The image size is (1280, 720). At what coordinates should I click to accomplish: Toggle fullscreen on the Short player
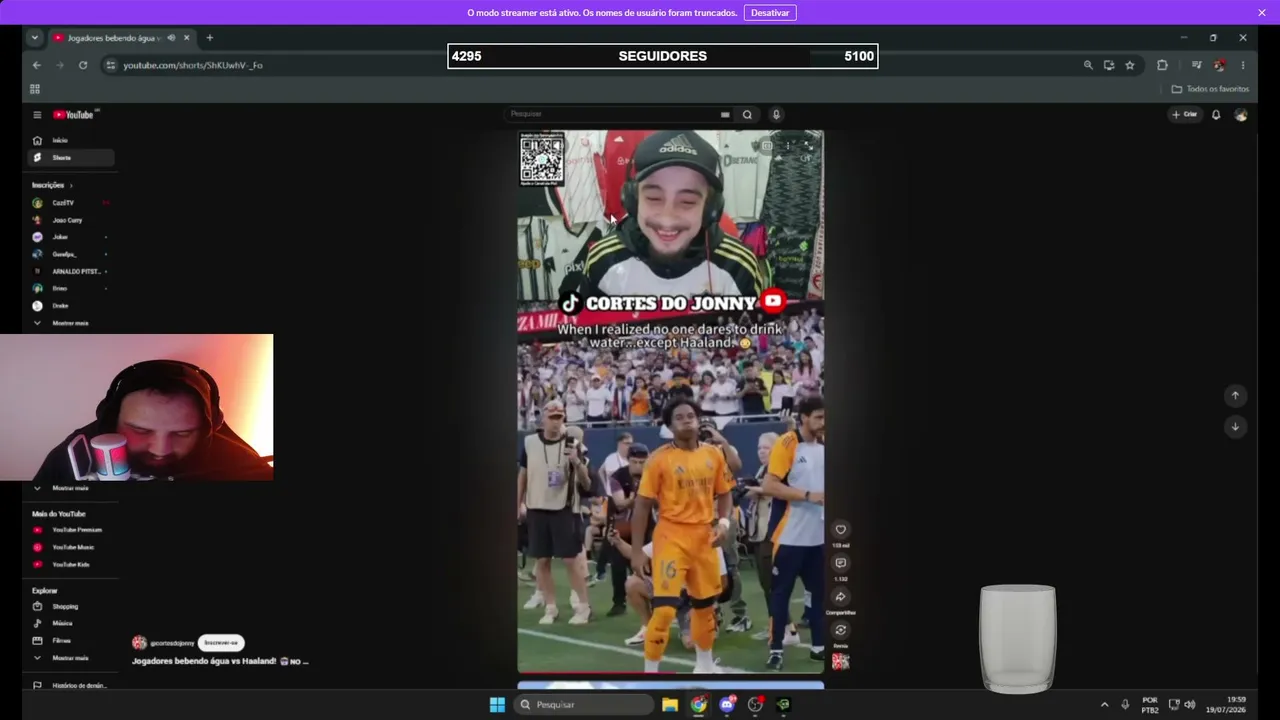click(x=809, y=146)
